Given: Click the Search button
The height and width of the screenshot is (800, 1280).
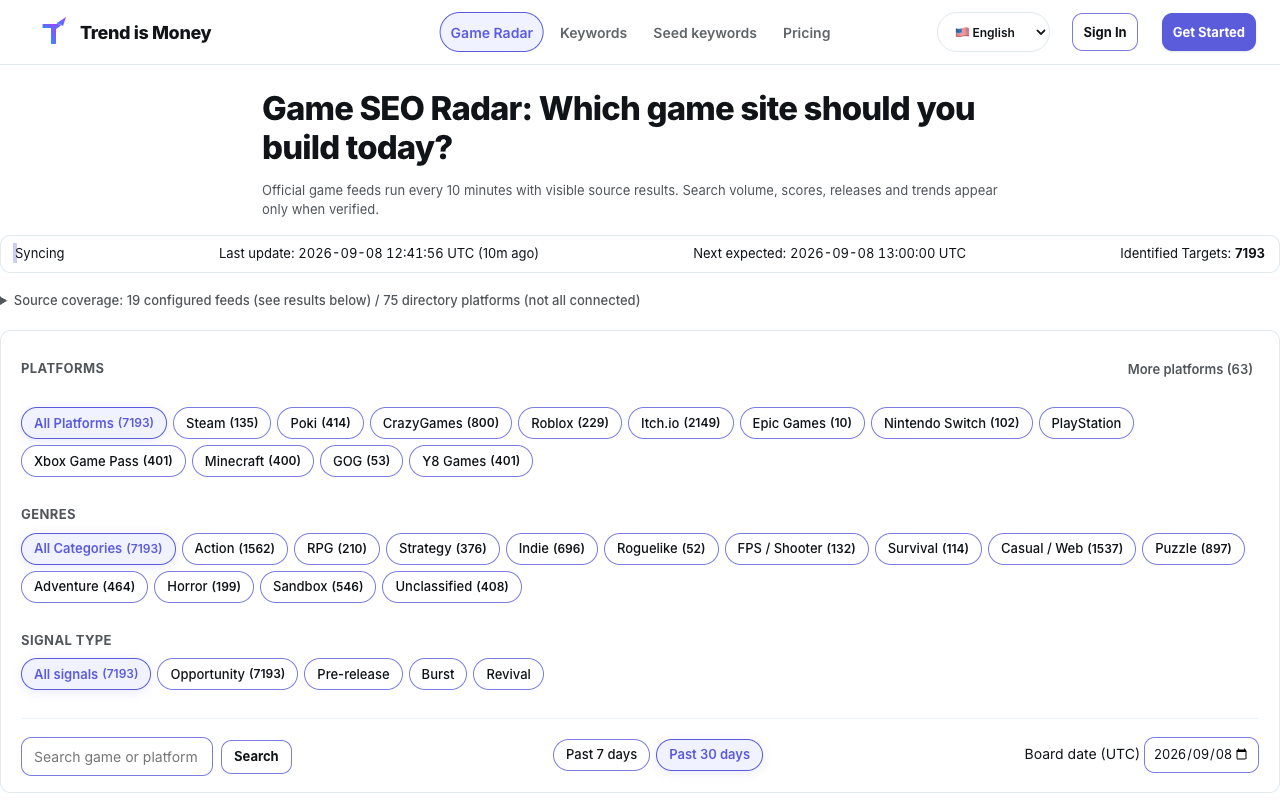Looking at the screenshot, I should [x=256, y=756].
